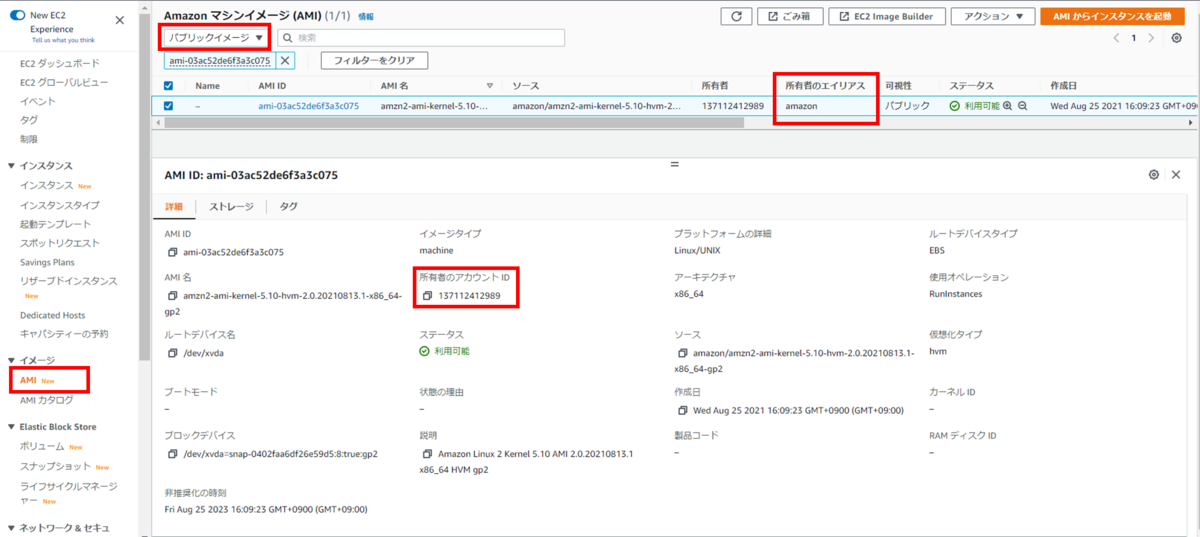1200x537 pixels.
Task: Go to next results page arrow
Action: click(1151, 38)
